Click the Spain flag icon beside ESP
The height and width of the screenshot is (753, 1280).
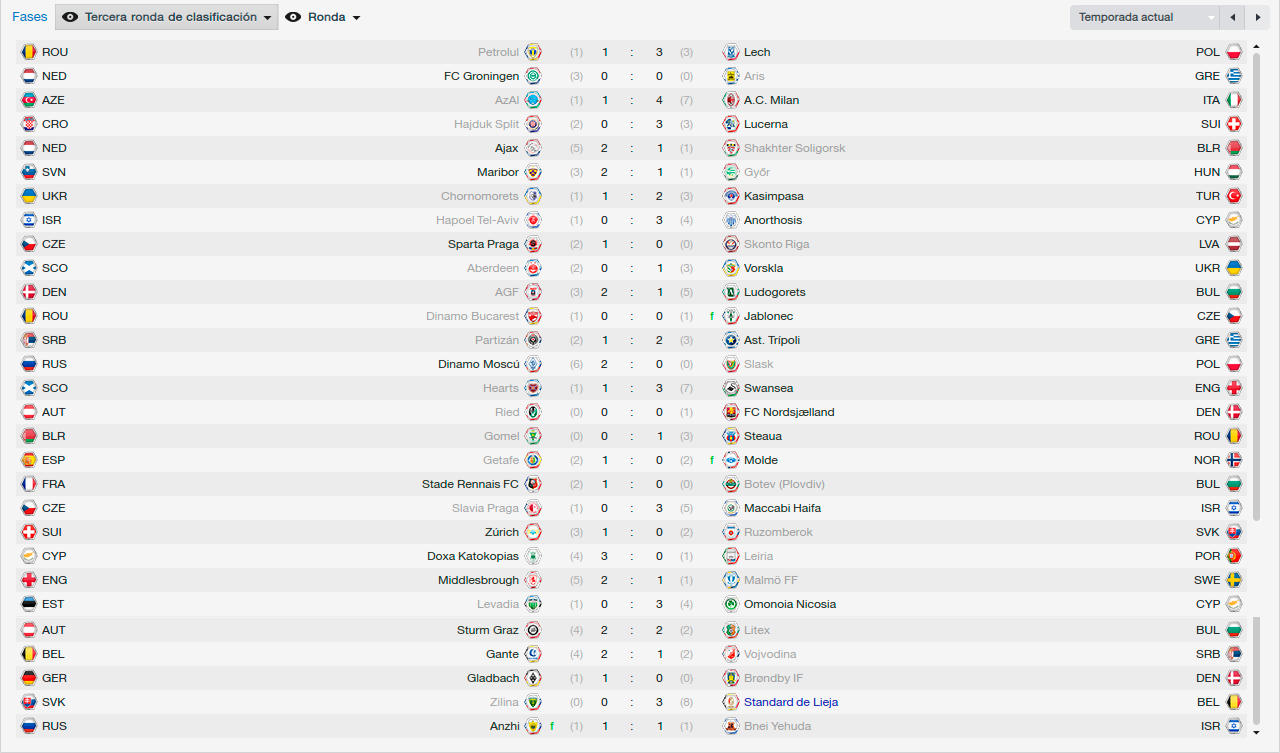[29, 460]
